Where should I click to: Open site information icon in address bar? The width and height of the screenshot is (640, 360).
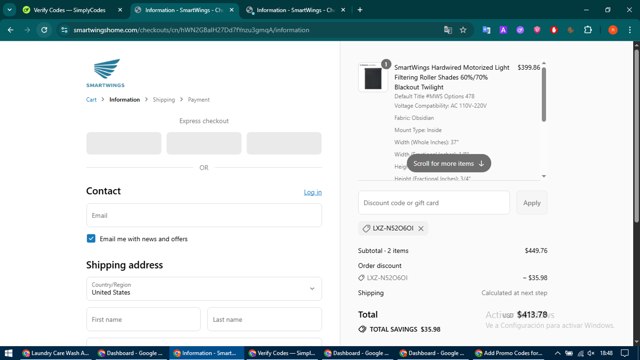[64, 30]
